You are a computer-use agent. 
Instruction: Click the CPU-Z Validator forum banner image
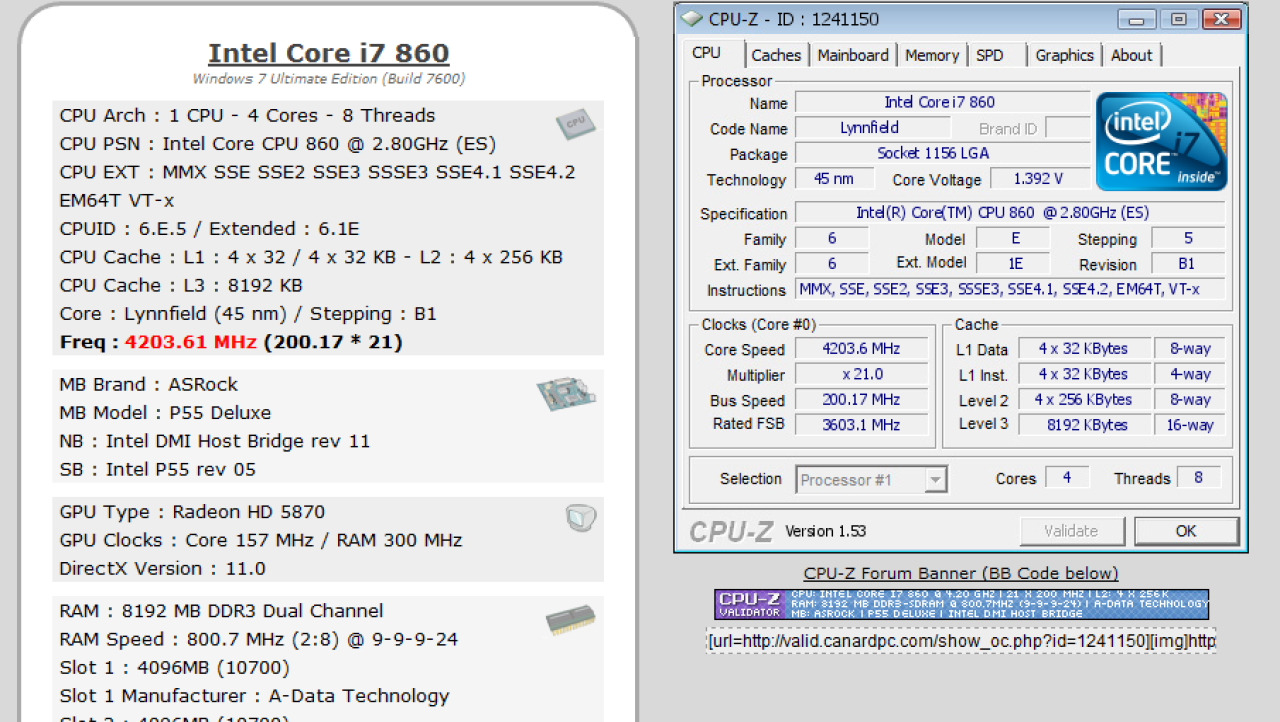tap(961, 604)
